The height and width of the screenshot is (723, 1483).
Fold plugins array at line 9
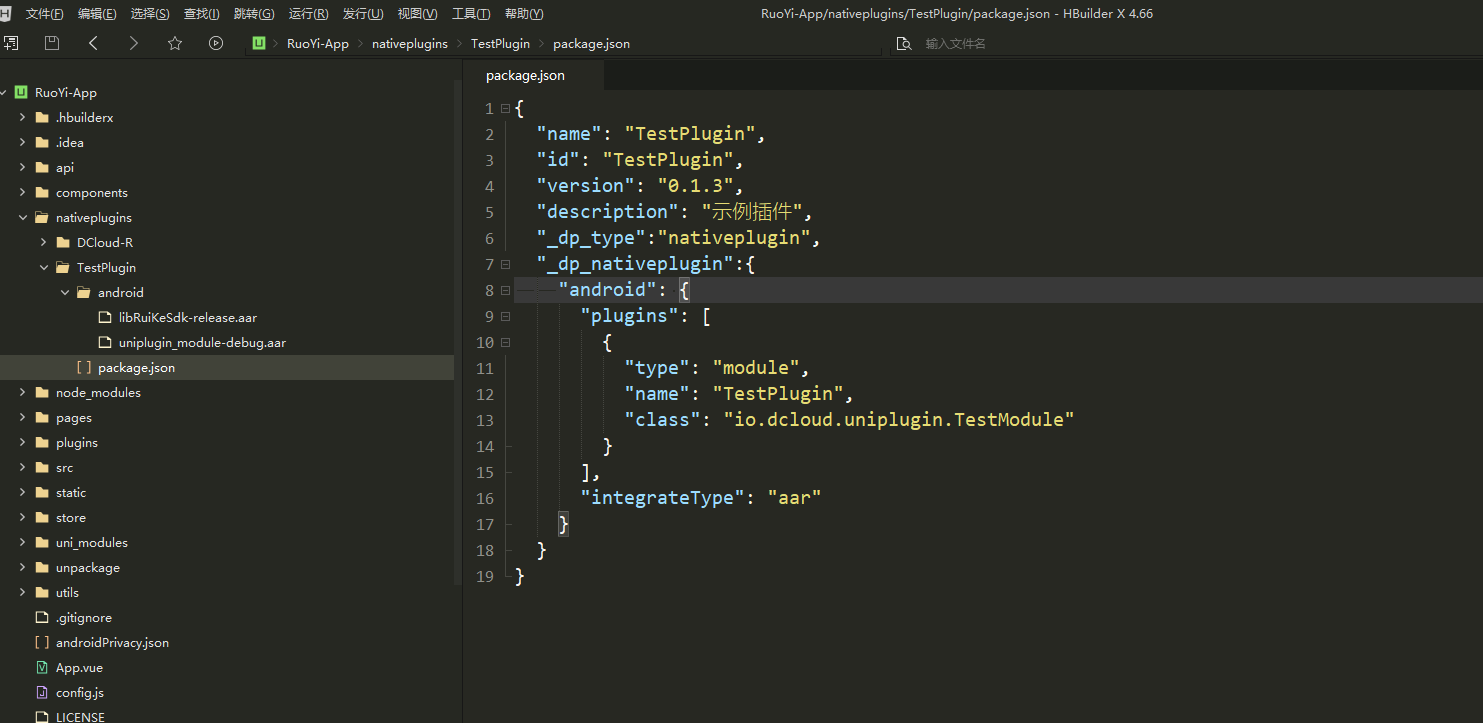point(505,316)
